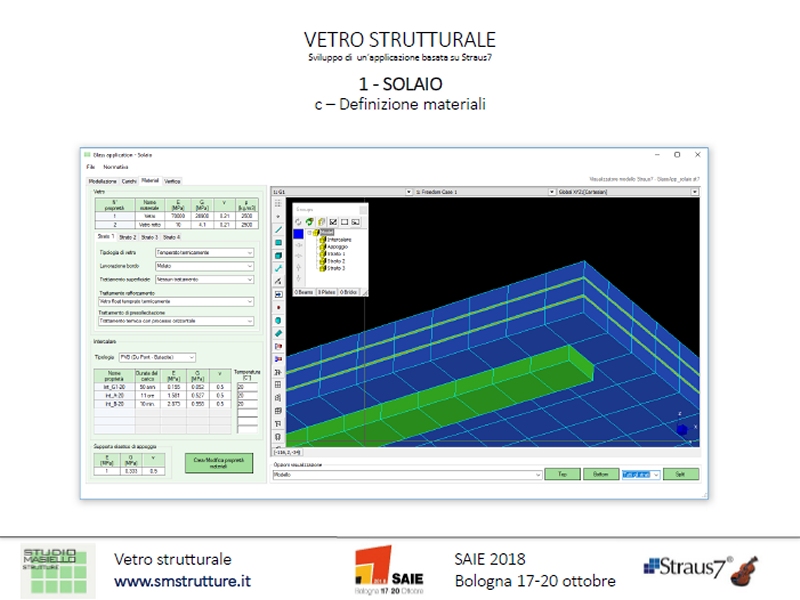
Task: Toggle the empty box icon in Groups panel
Action: tap(344, 221)
